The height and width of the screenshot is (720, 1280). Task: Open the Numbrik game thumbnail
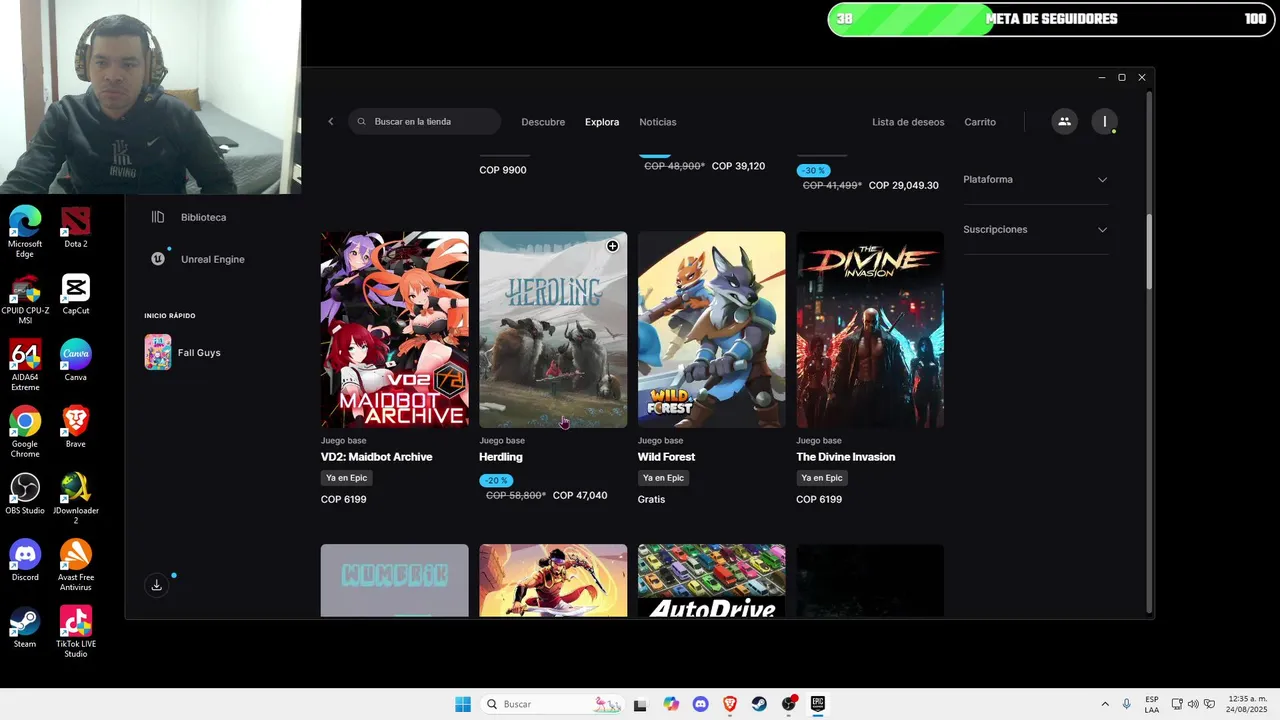coord(395,580)
